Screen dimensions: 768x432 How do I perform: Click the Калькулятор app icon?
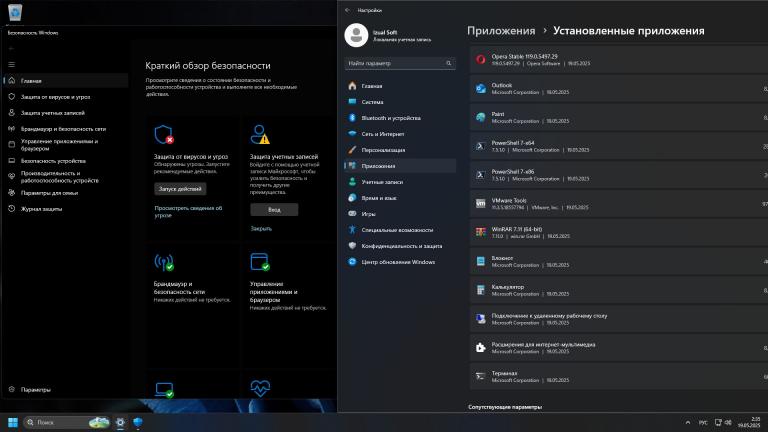[480, 290]
